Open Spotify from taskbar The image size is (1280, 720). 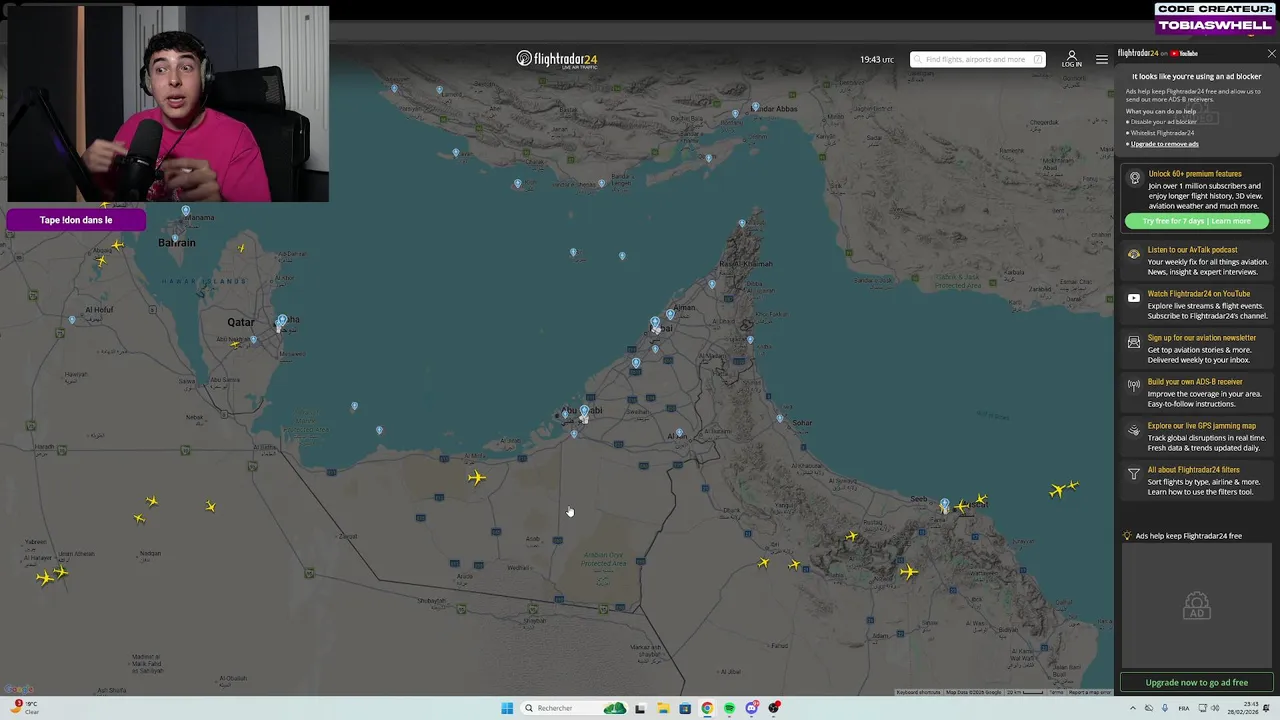pos(729,708)
